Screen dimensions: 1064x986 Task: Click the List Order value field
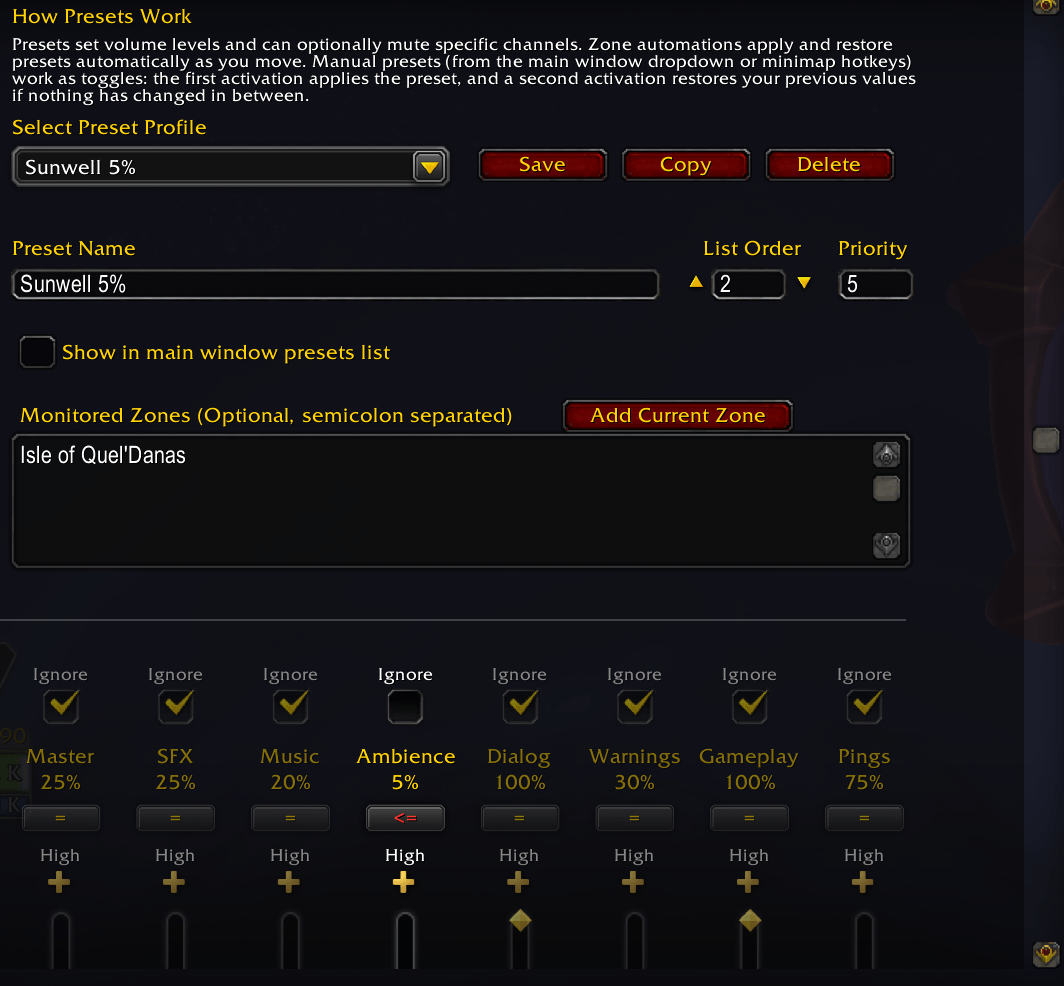[x=748, y=284]
